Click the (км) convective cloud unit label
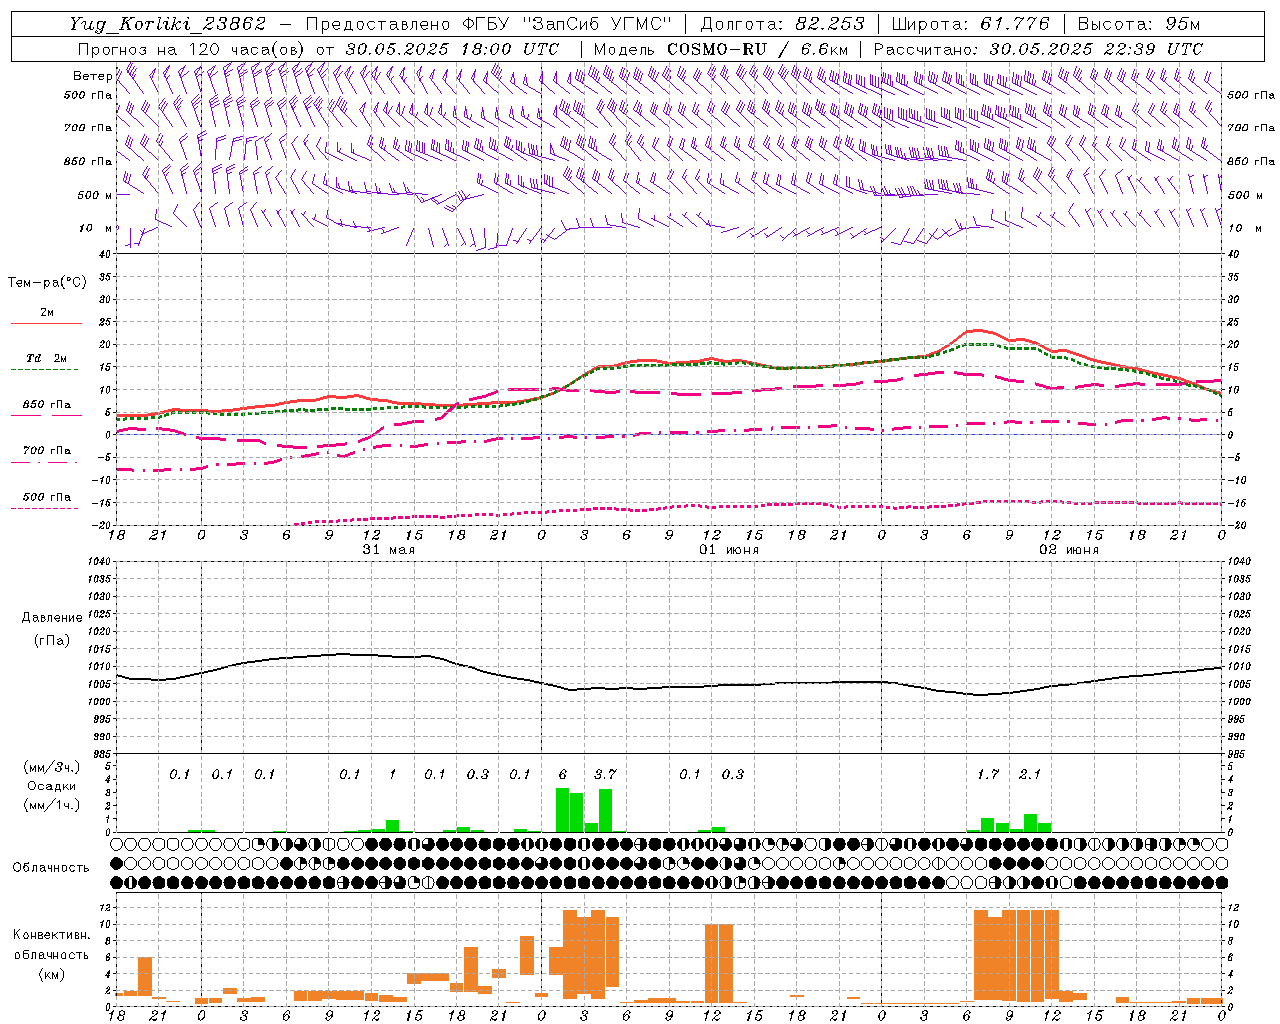This screenshot has width=1280, height=1024. pos(51,974)
